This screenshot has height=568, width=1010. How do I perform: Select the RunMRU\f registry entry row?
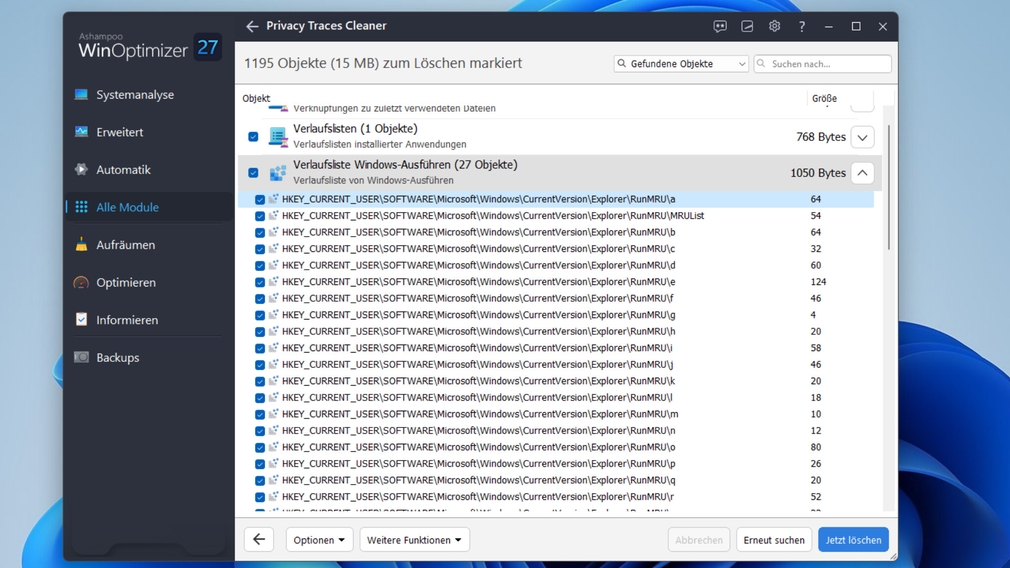pyautogui.click(x=556, y=298)
